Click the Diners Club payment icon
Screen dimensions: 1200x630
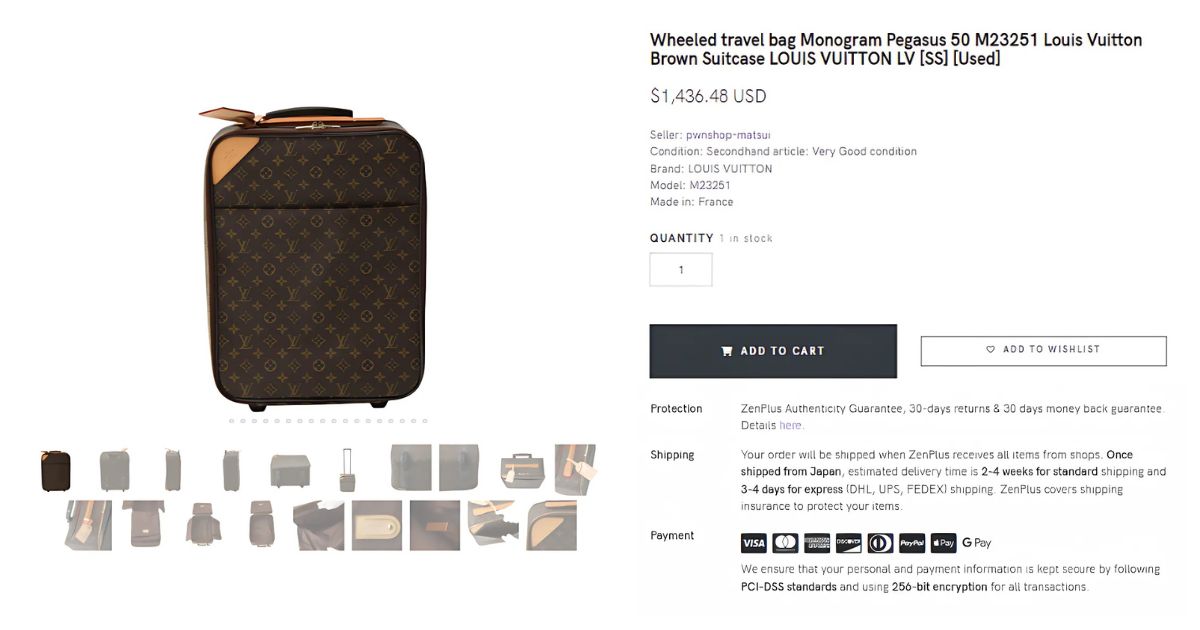[x=880, y=543]
